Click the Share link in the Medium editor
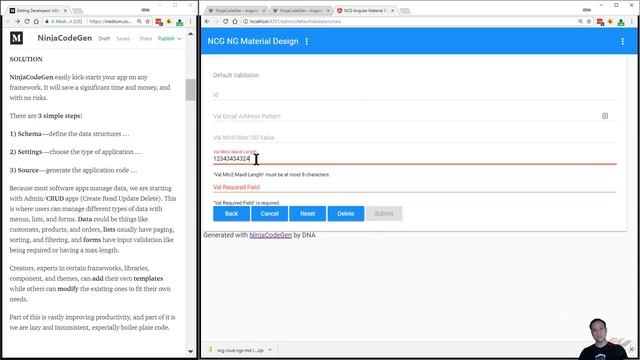The image size is (640, 360). [145, 38]
